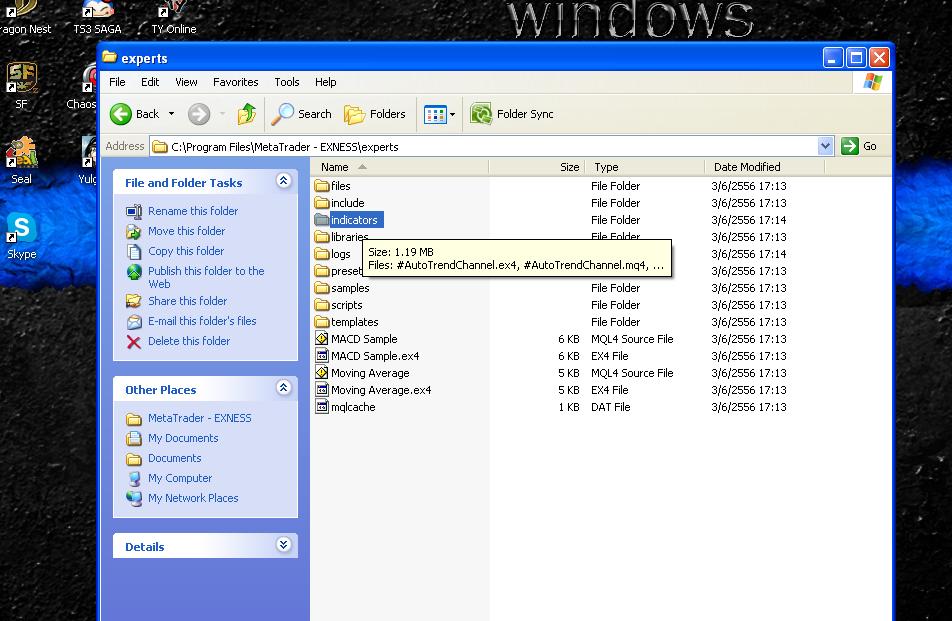The width and height of the screenshot is (952, 621).
Task: Select the SF desktop shortcut
Action: click(x=22, y=86)
